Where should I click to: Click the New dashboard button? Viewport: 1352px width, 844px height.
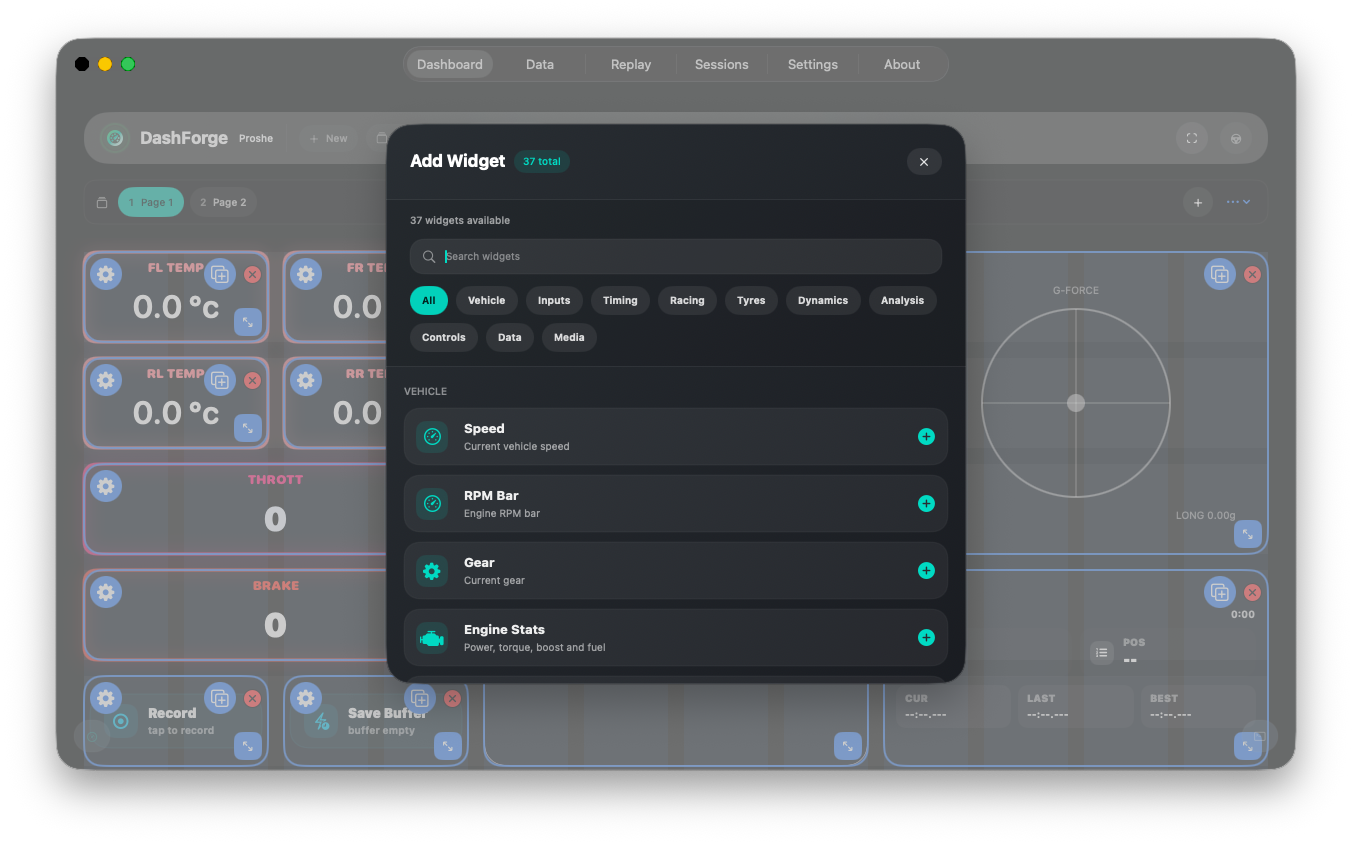328,138
